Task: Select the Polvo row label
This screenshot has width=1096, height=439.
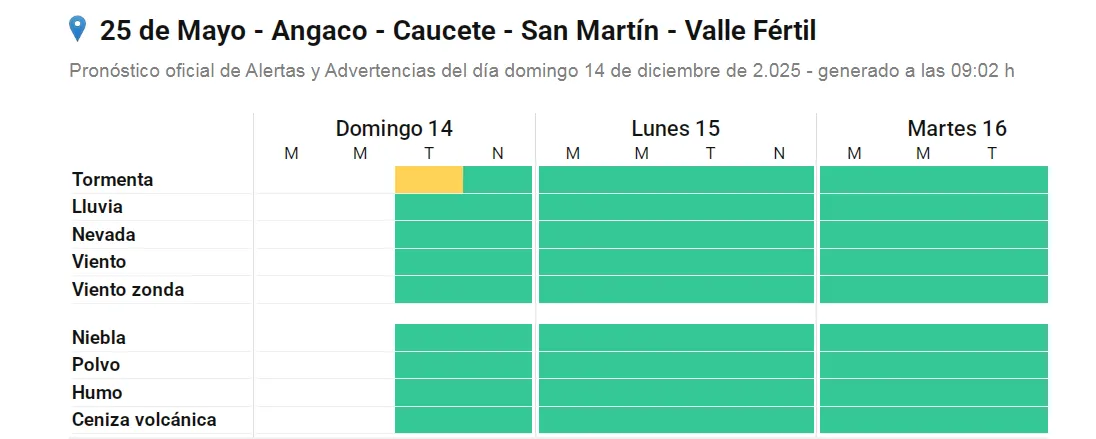Action: [x=96, y=365]
